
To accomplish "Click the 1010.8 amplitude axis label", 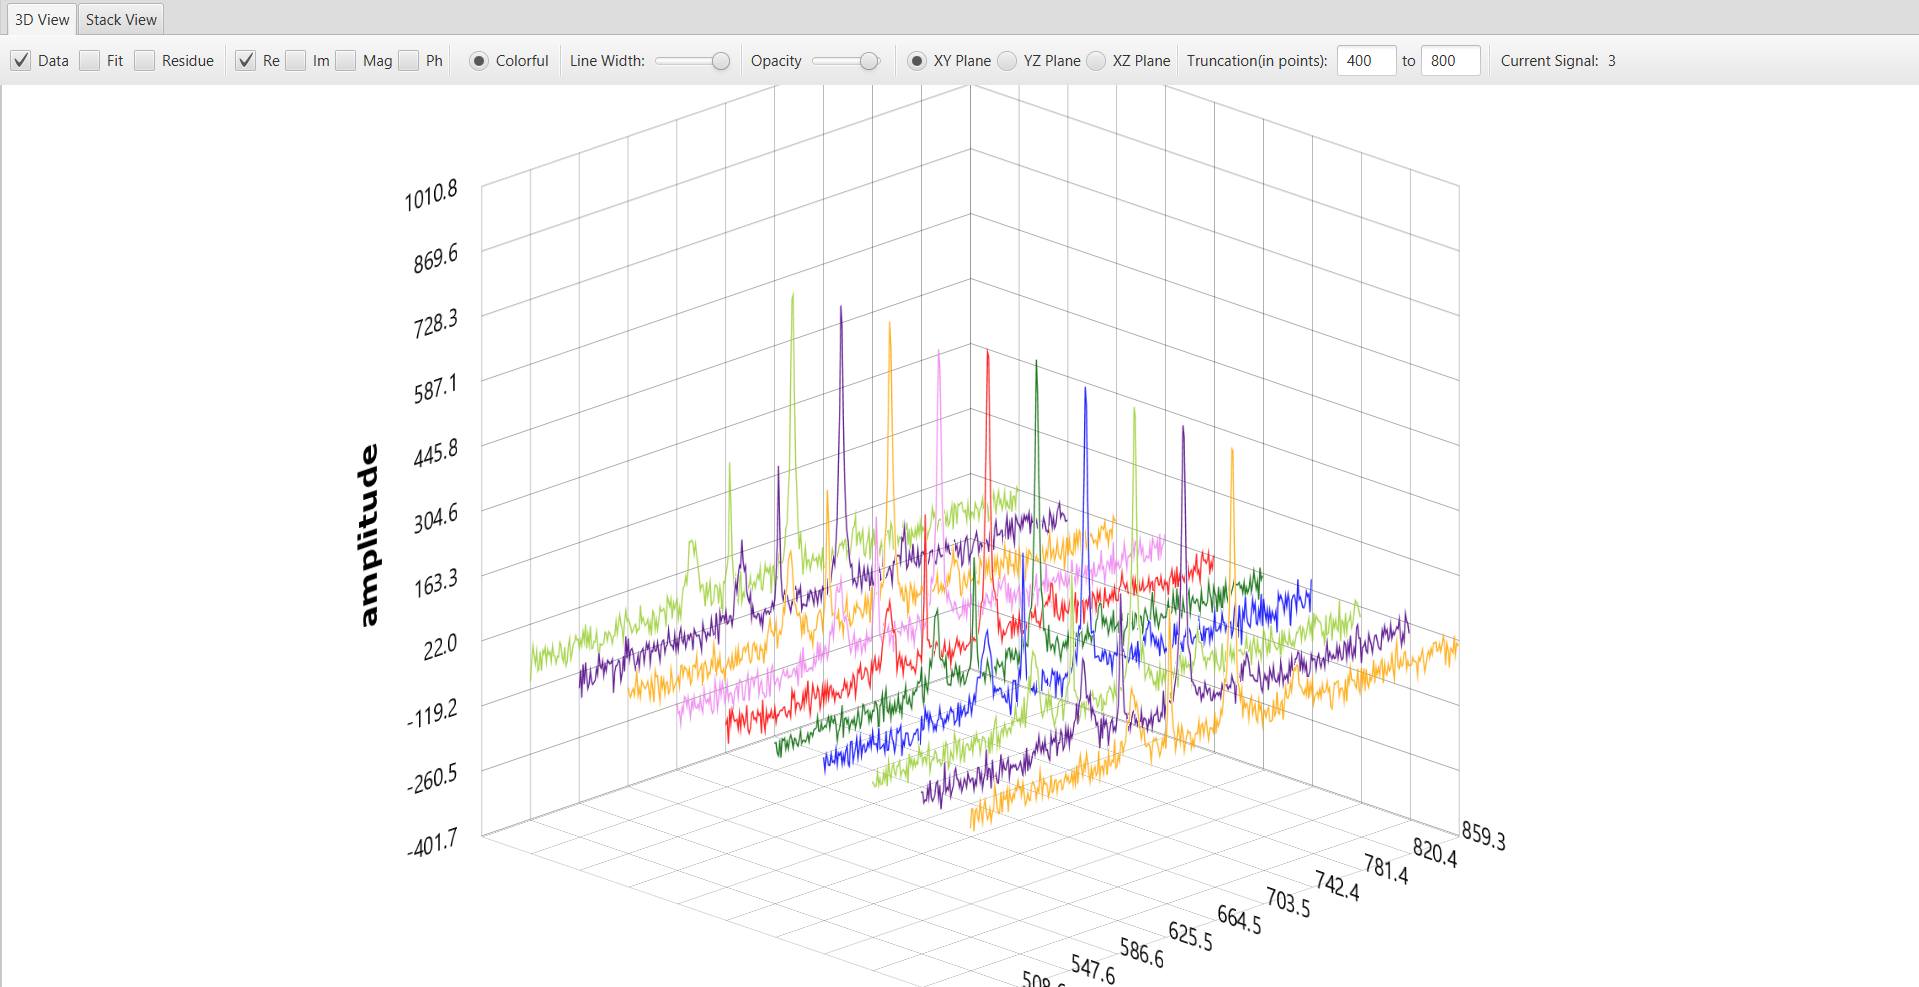I will 431,195.
